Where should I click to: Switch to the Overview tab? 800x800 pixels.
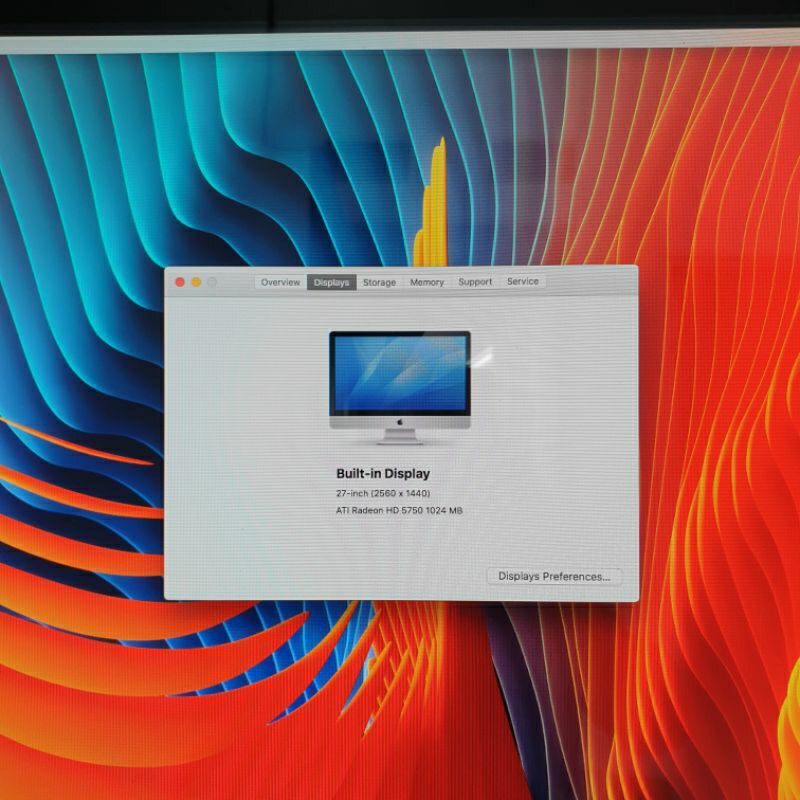pyautogui.click(x=280, y=282)
